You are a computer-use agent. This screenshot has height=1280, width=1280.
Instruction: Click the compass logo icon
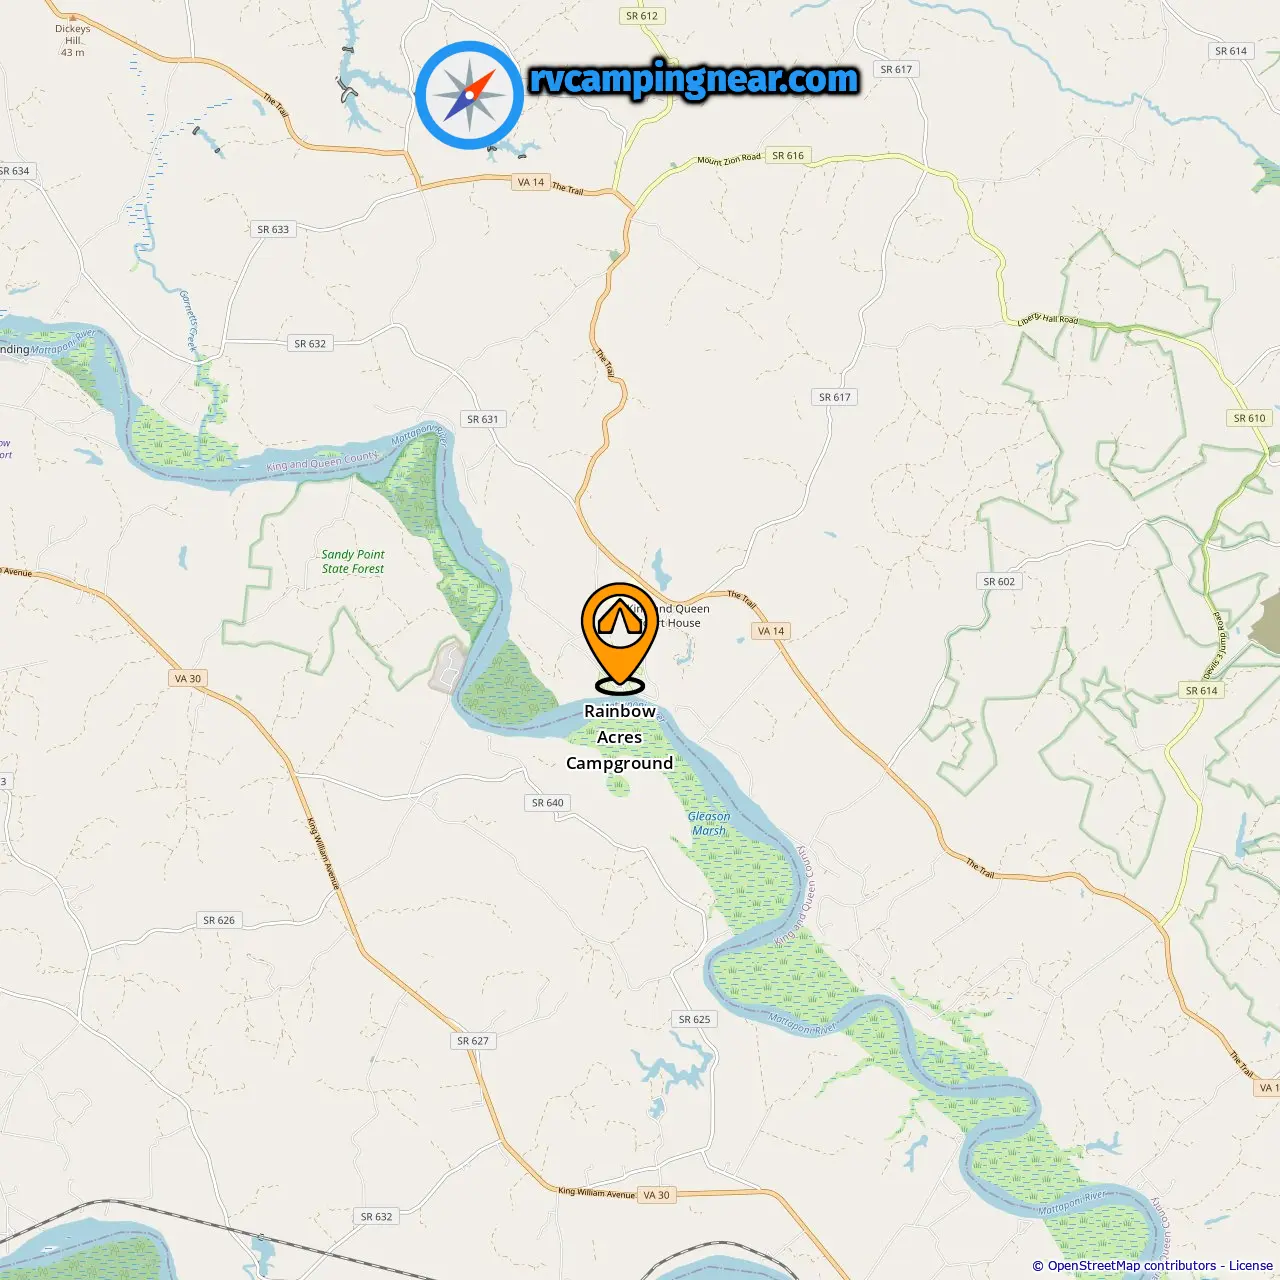click(x=469, y=95)
